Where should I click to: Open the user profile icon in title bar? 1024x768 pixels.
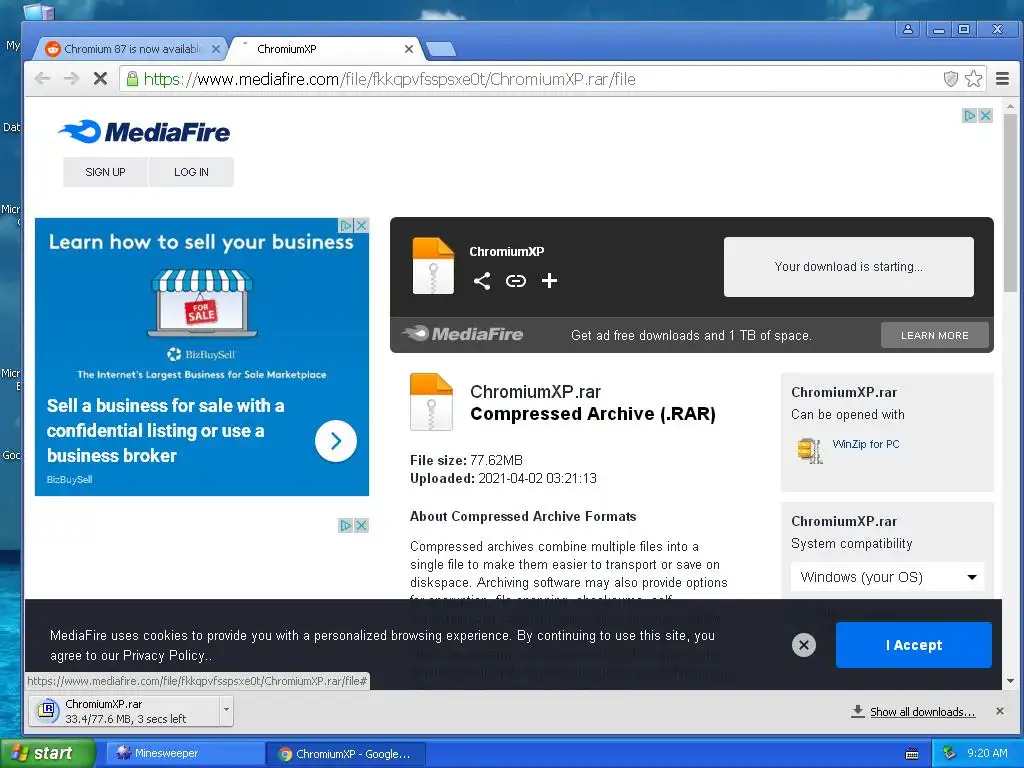point(908,29)
